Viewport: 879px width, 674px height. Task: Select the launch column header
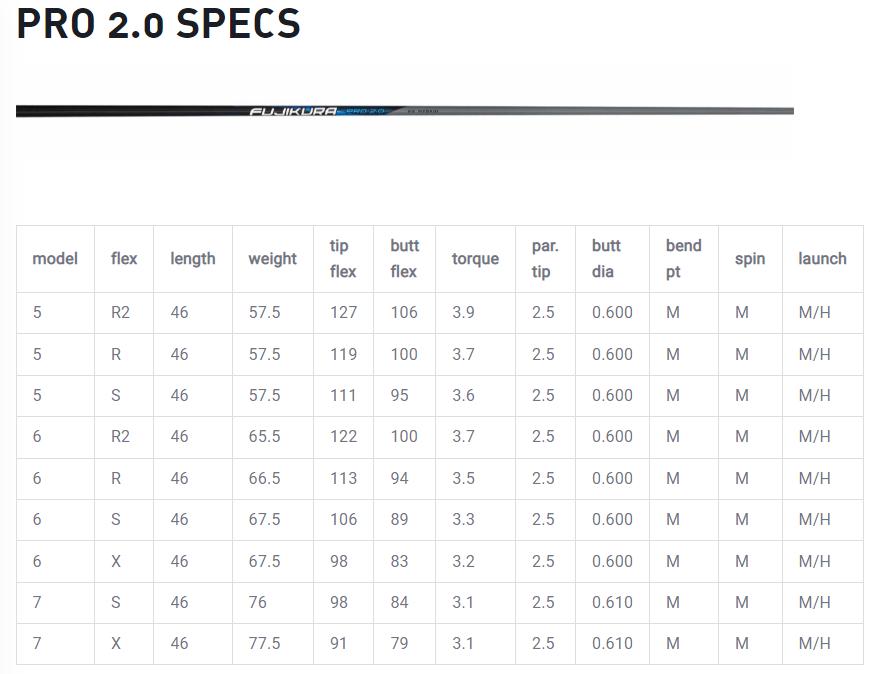click(822, 259)
